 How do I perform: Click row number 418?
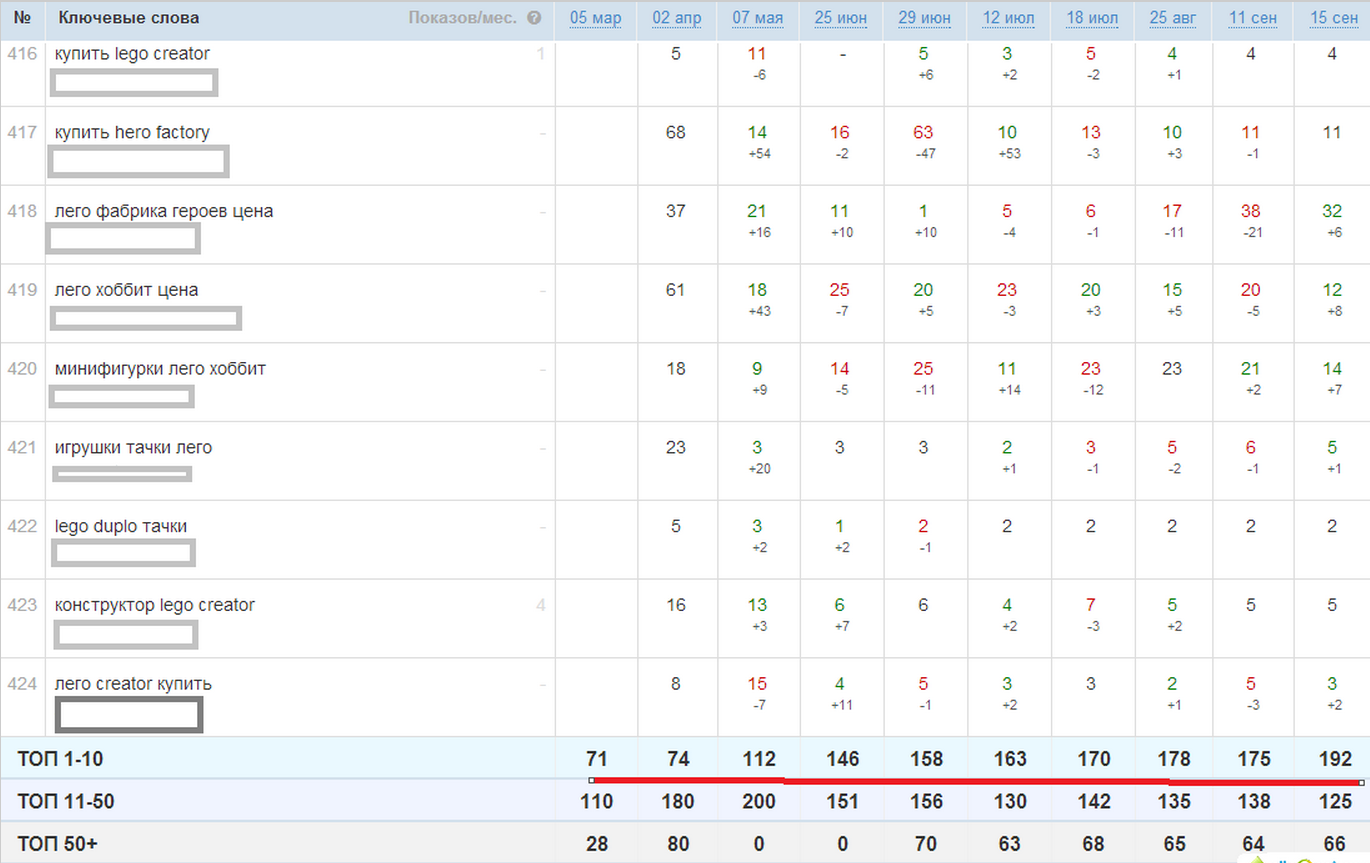pyautogui.click(x=22, y=211)
